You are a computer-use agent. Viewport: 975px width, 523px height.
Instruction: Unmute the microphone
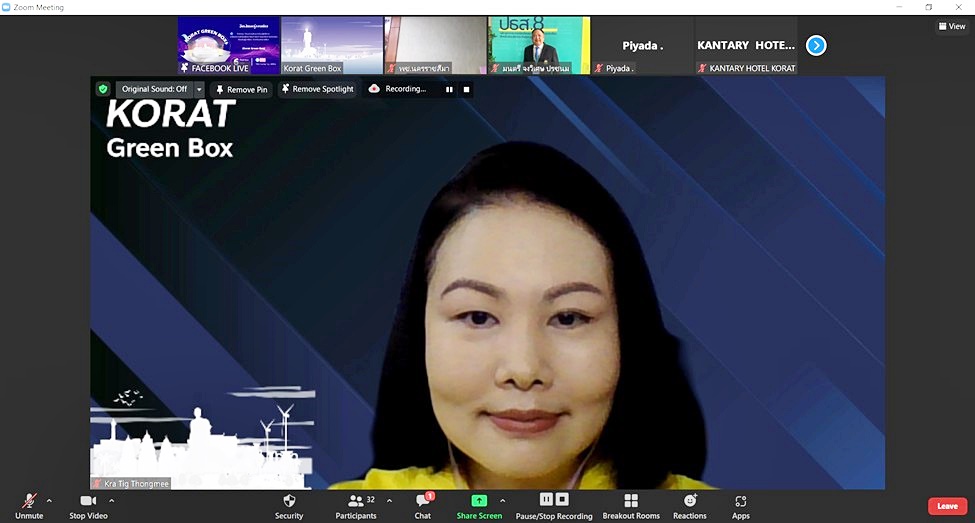[29, 506]
